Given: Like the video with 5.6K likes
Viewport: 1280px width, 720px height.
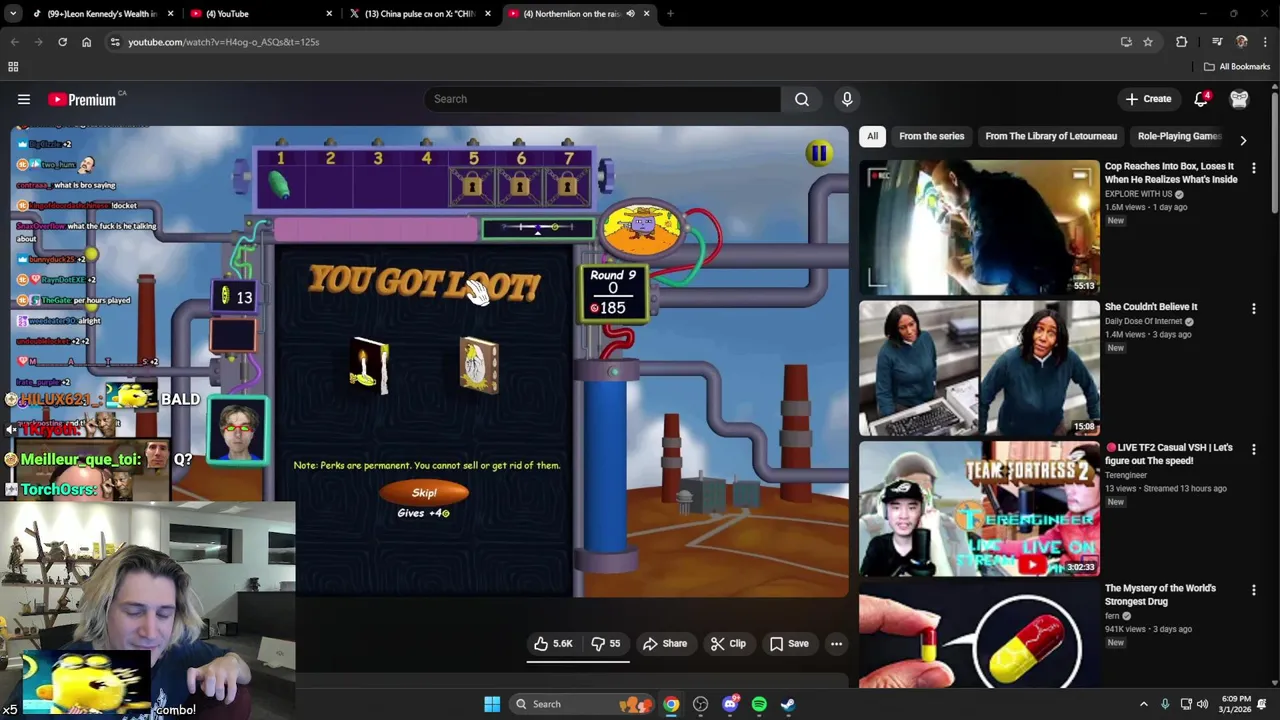Looking at the screenshot, I should [553, 644].
